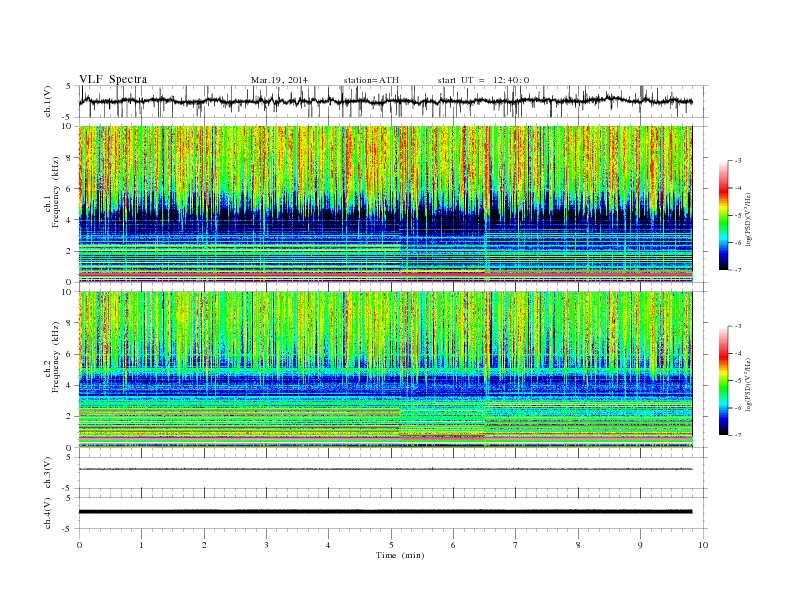Click the log(PSD) label beside ch.2 color bar

(x=750, y=385)
